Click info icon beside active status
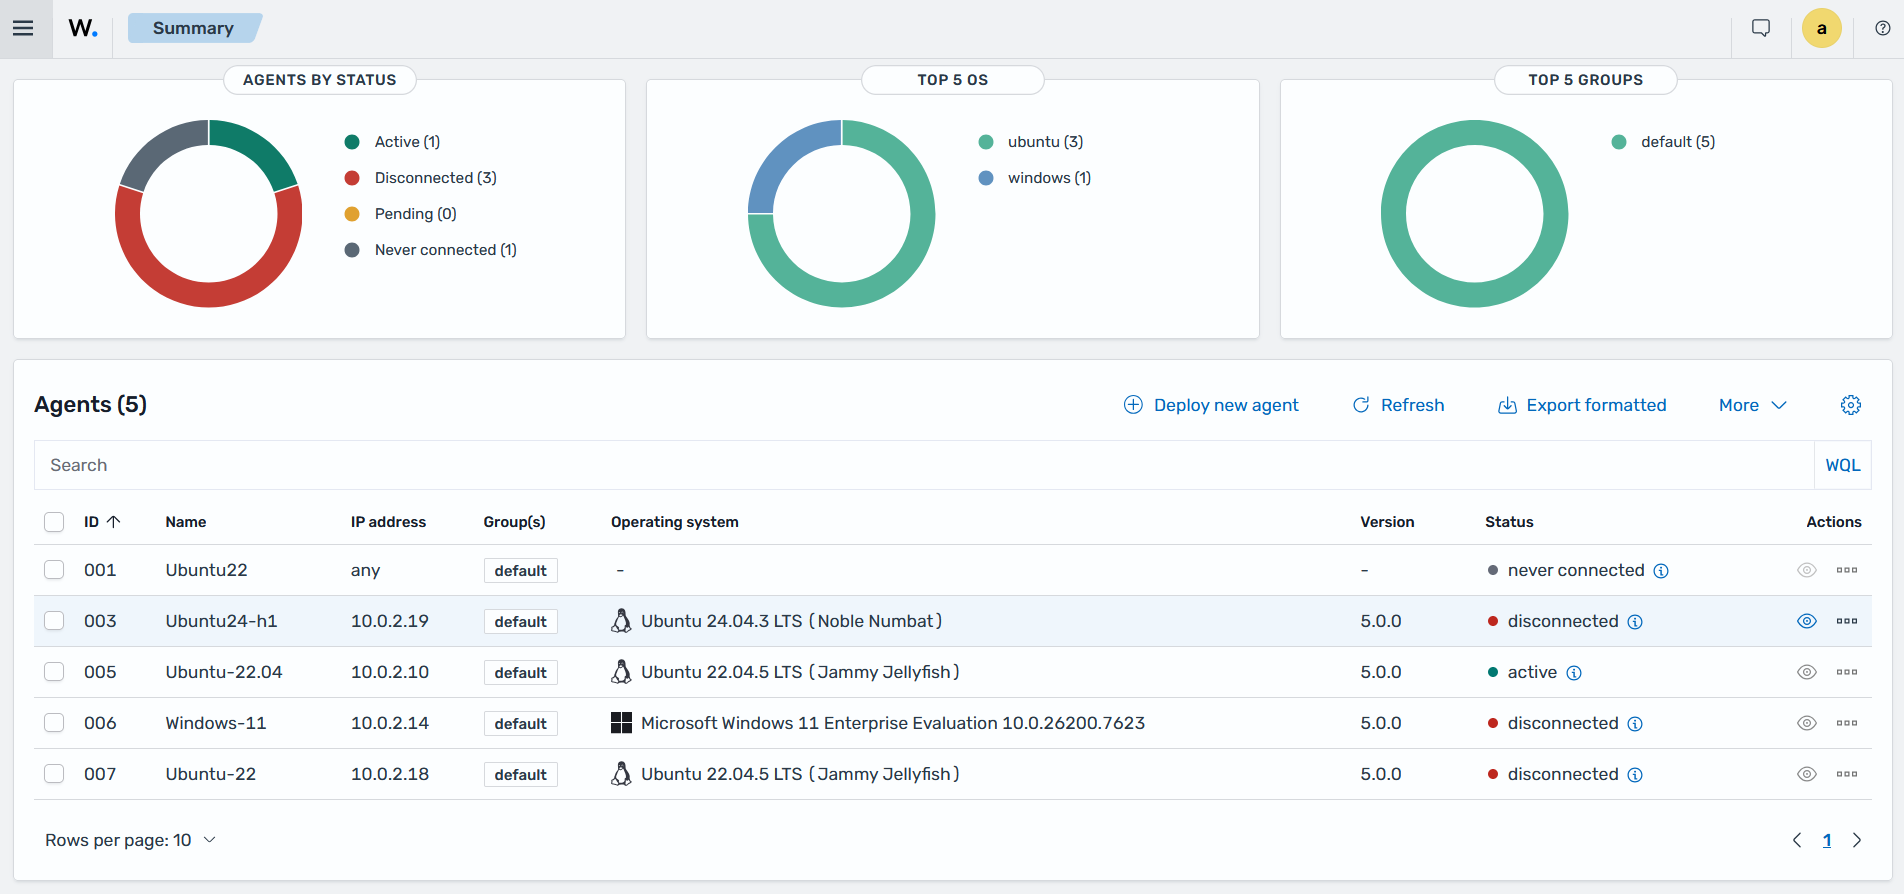 (1574, 673)
